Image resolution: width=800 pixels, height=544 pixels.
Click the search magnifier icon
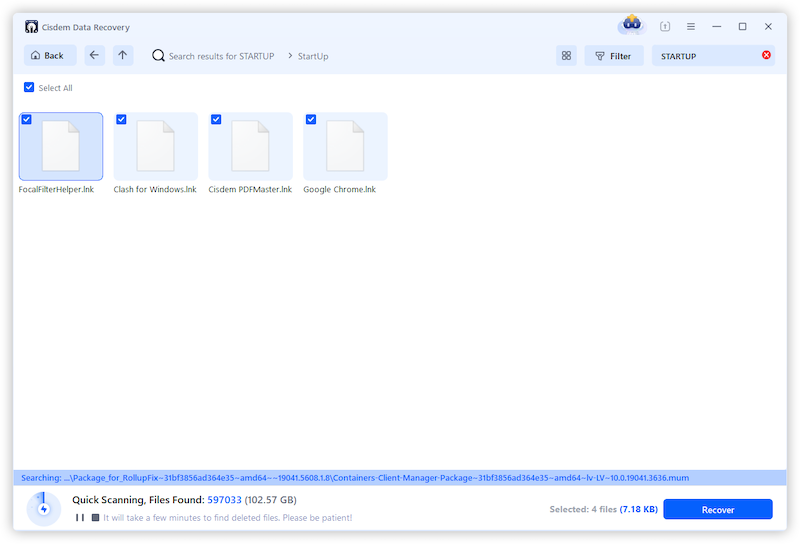(x=158, y=56)
